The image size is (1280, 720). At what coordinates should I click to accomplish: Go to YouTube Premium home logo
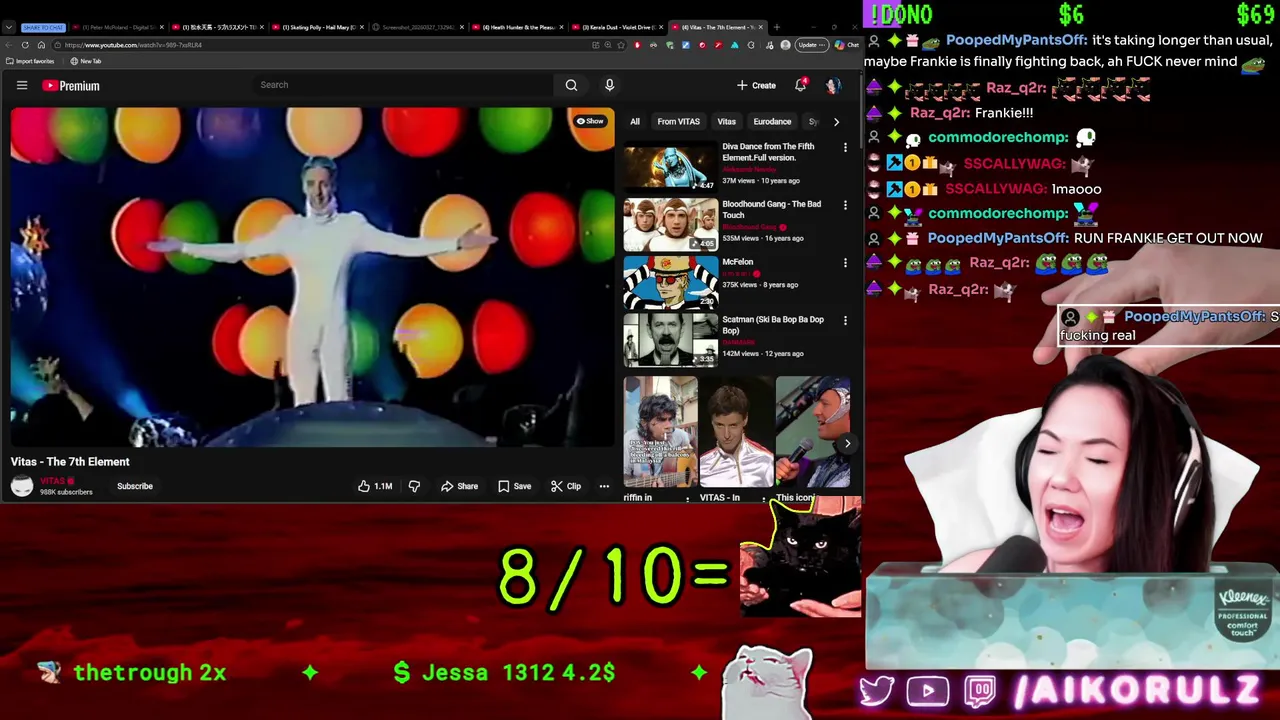(71, 86)
